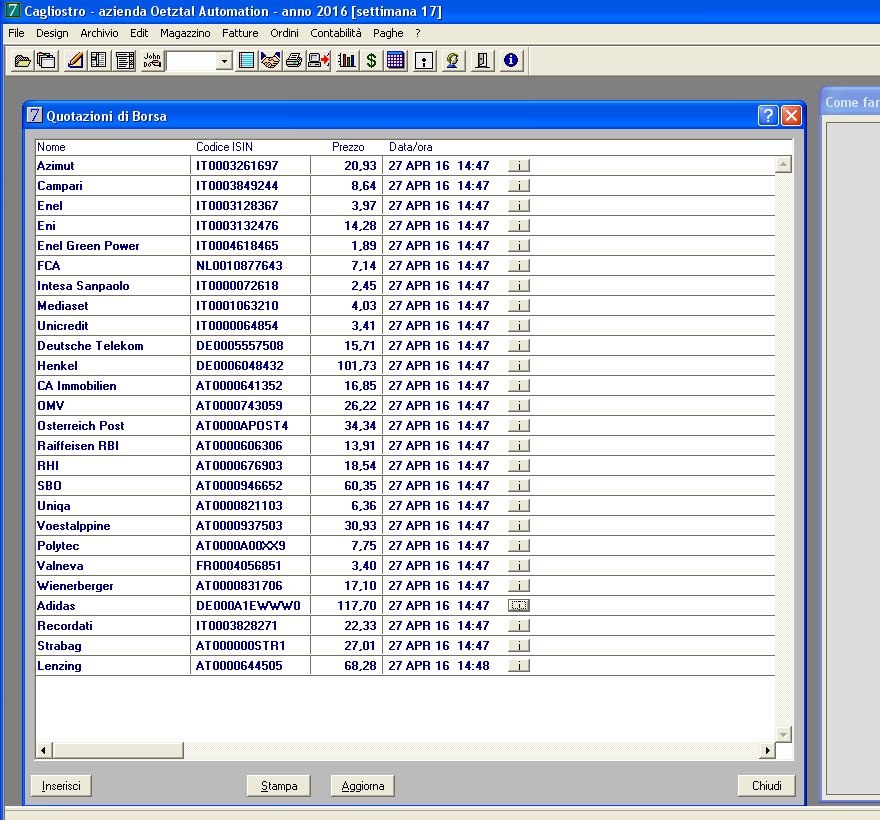Viewport: 880px width, 820px height.
Task: Click the info button on Adidas row
Action: pos(519,606)
